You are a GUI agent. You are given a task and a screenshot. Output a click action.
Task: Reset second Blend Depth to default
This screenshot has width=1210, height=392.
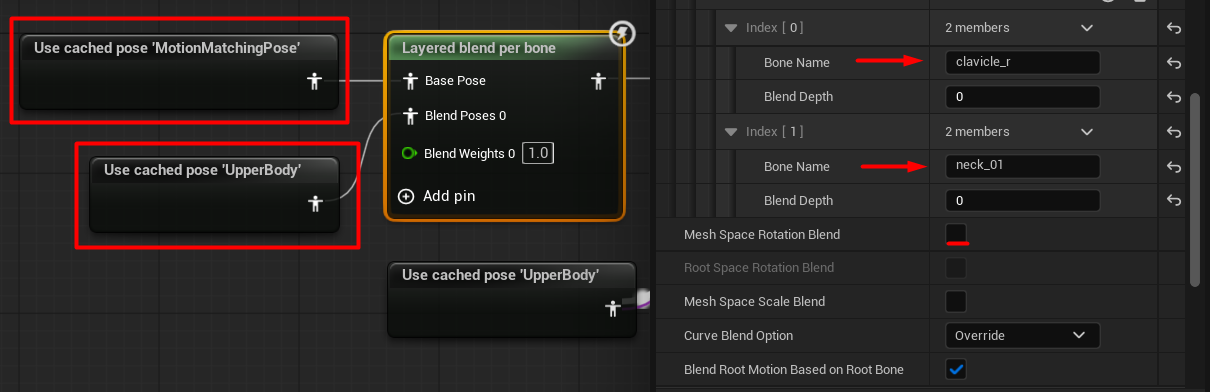[x=1174, y=200]
